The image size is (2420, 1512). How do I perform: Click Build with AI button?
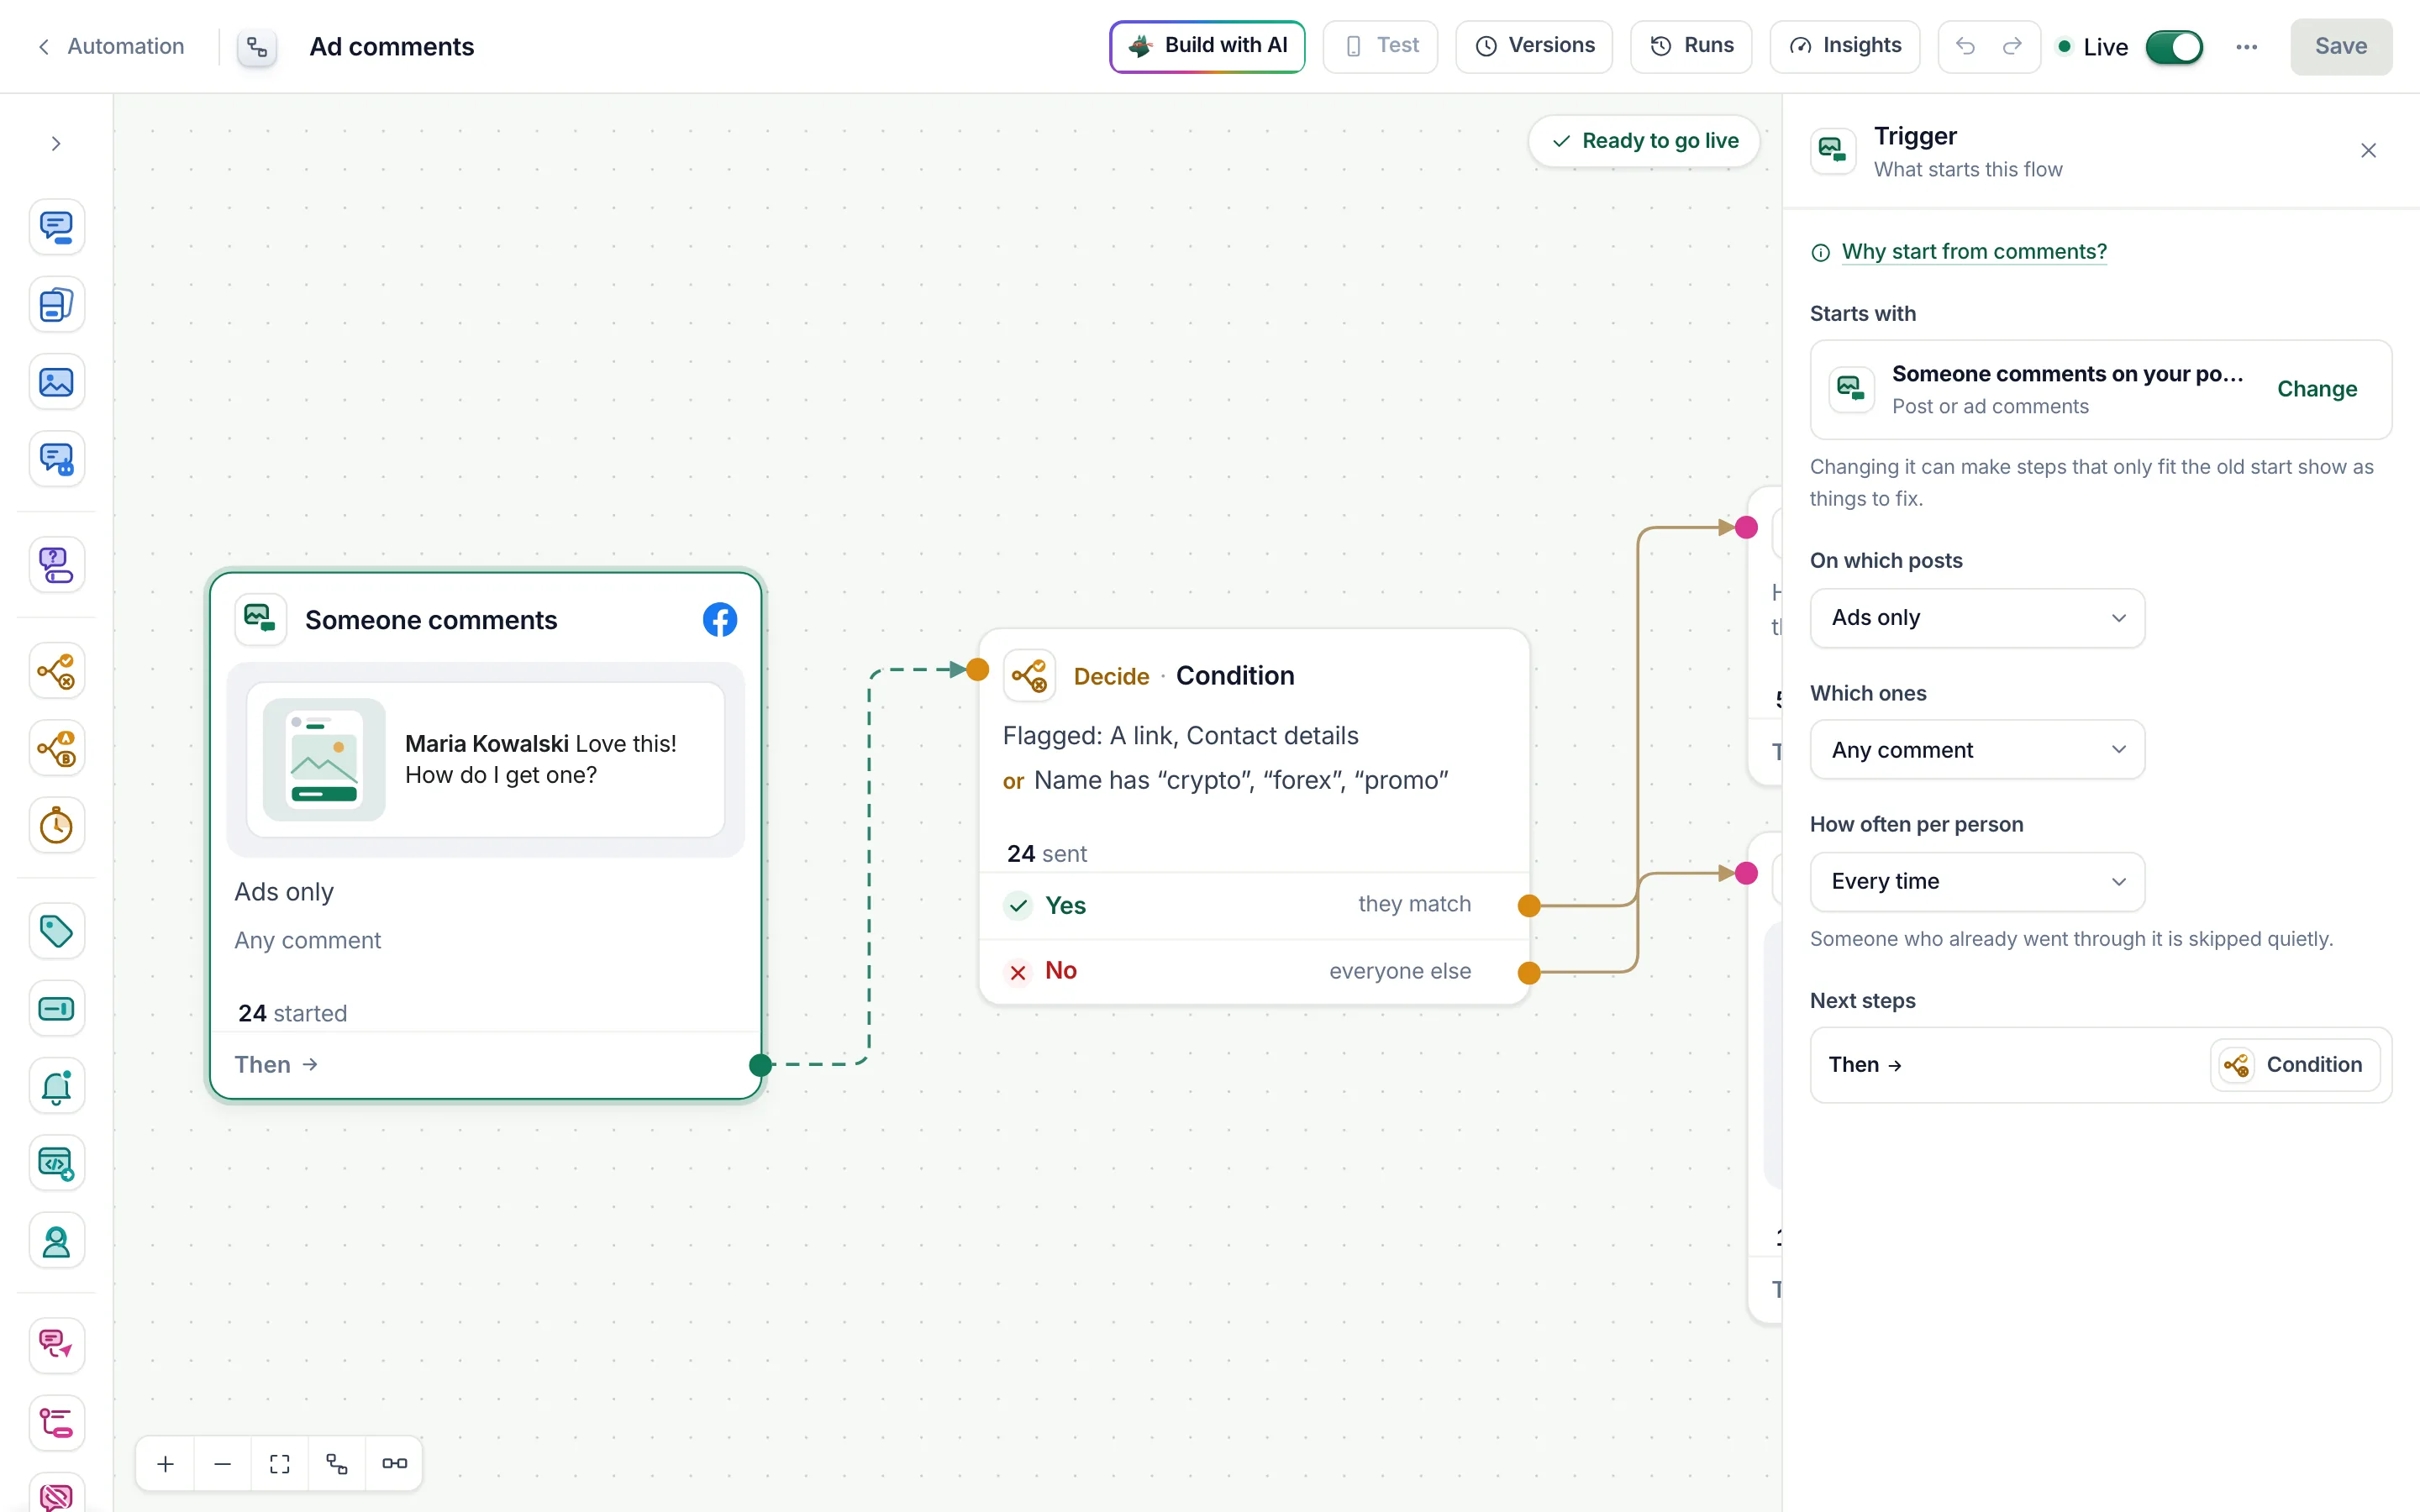[x=1207, y=46]
